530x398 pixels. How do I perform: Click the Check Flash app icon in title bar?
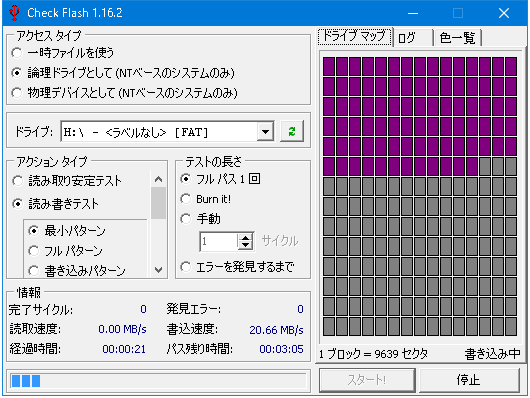(x=14, y=13)
